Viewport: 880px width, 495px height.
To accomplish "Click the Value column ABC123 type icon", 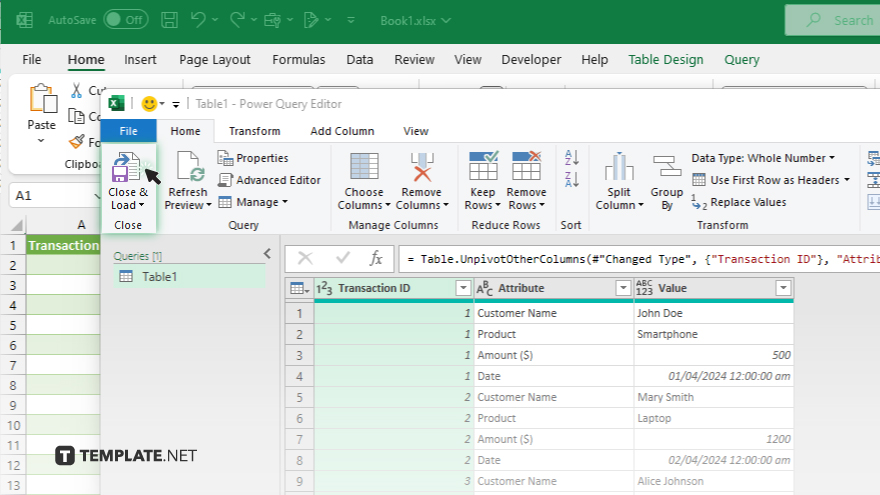I will (644, 288).
